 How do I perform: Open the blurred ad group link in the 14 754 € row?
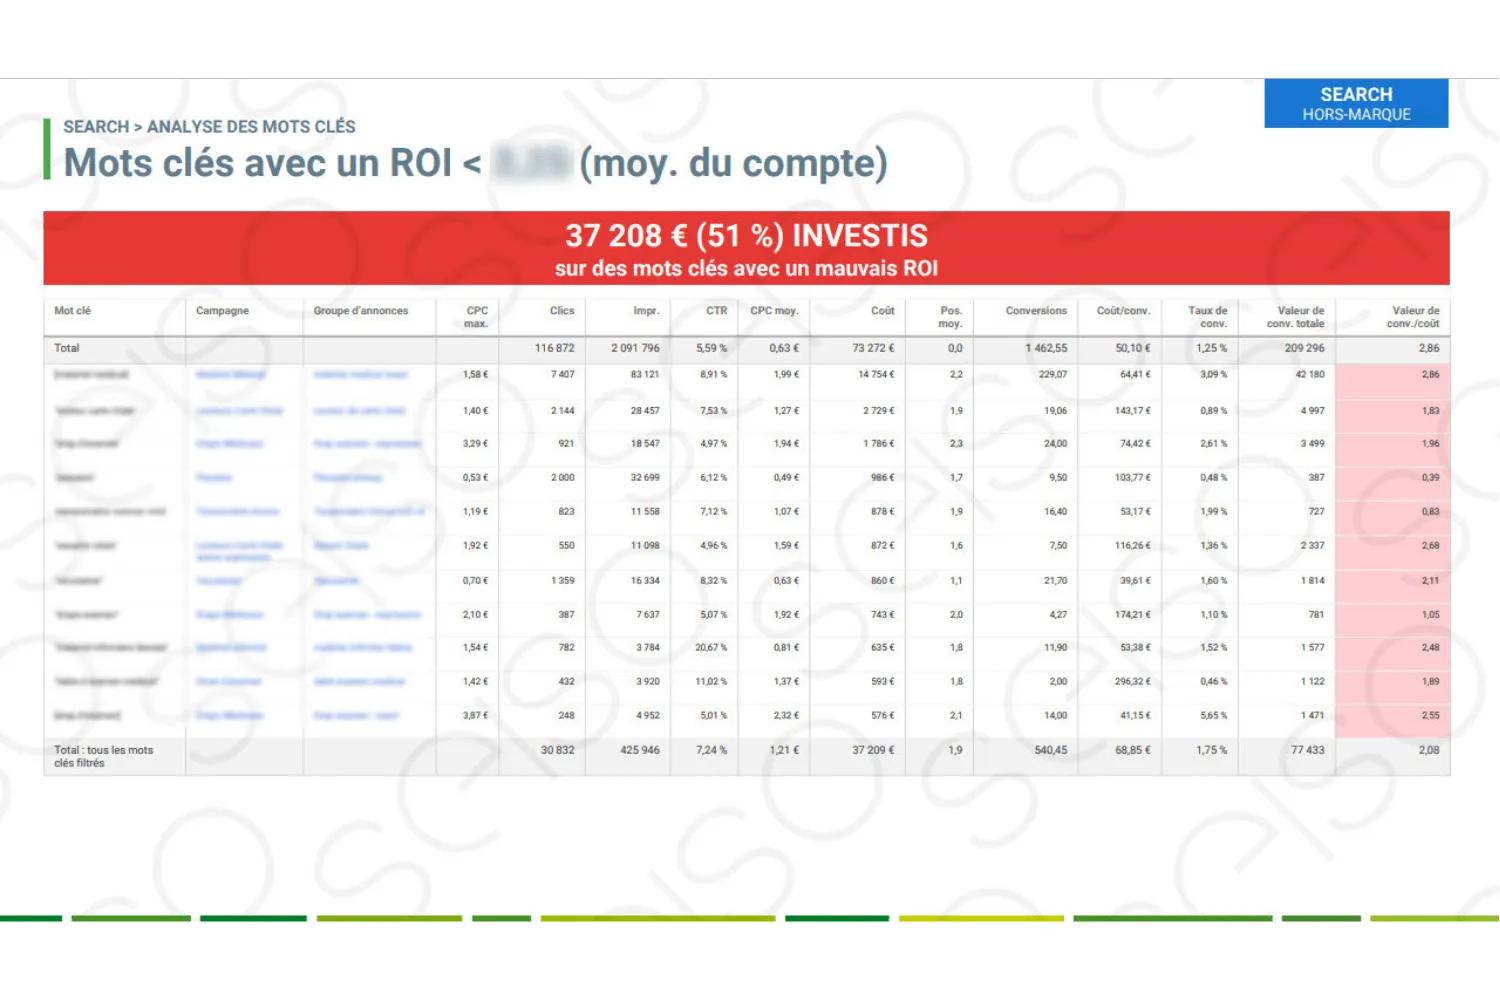(361, 374)
